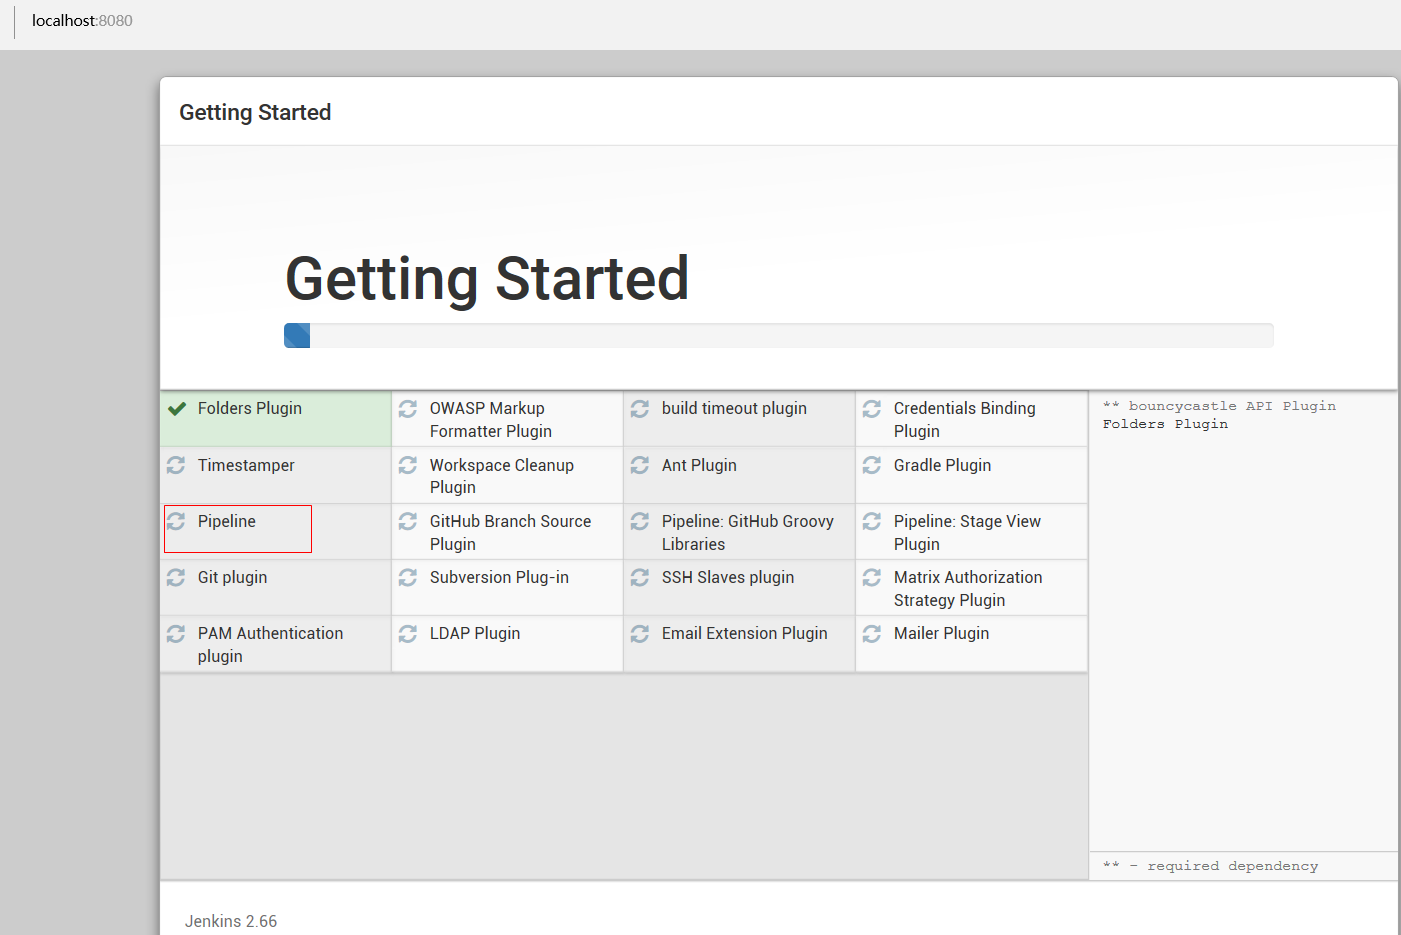Click the small Getting Started dialog title
Viewport: 1401px width, 935px height.
[x=255, y=112]
